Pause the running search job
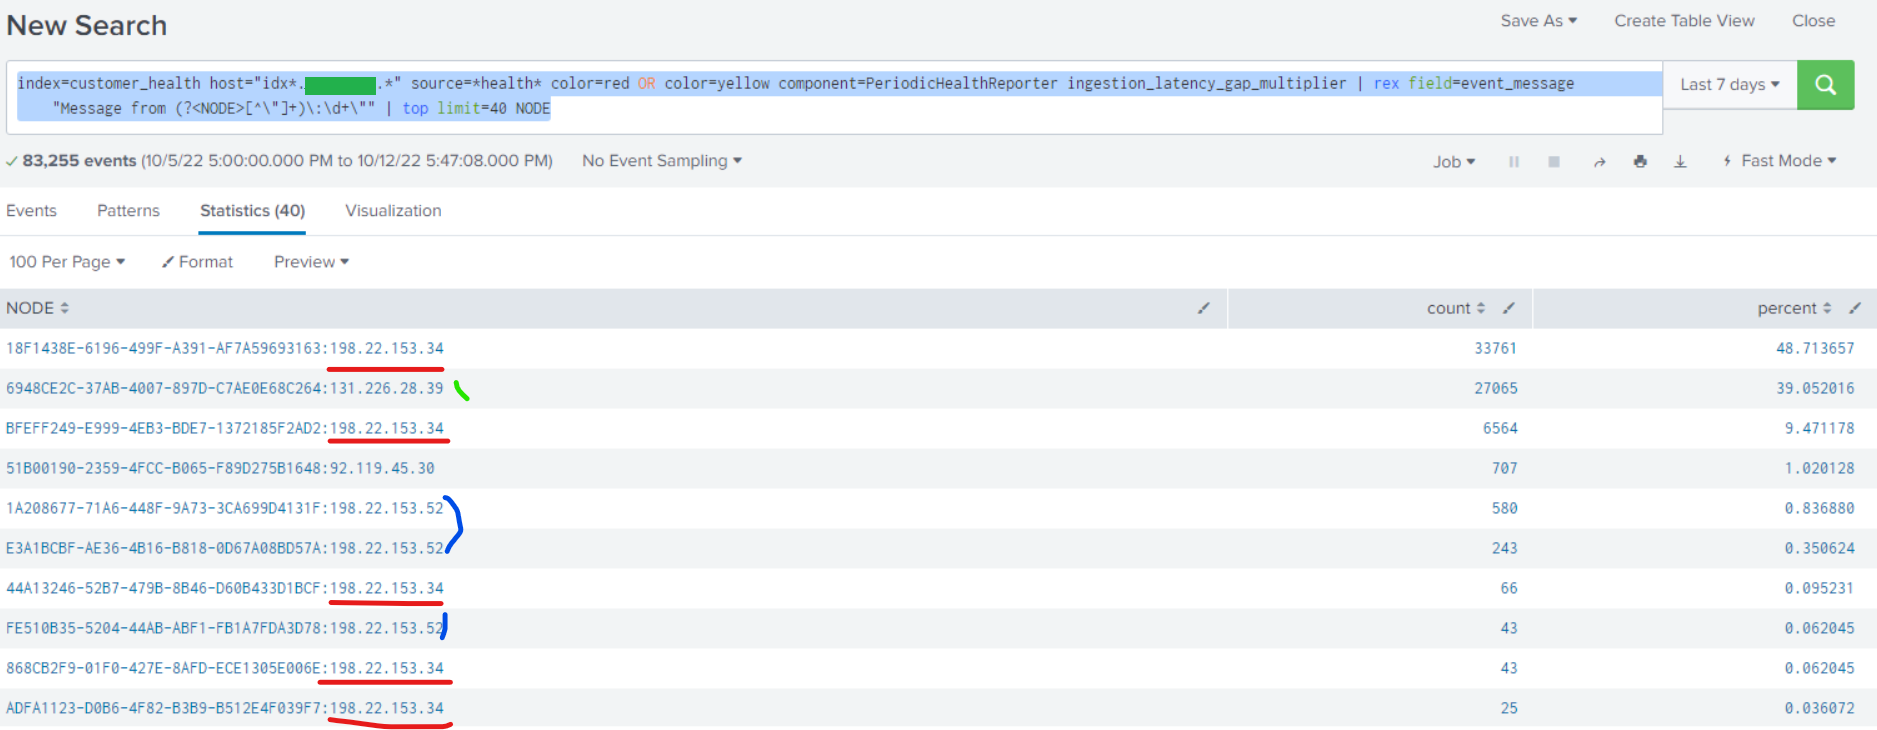The width and height of the screenshot is (1877, 730). [x=1514, y=162]
